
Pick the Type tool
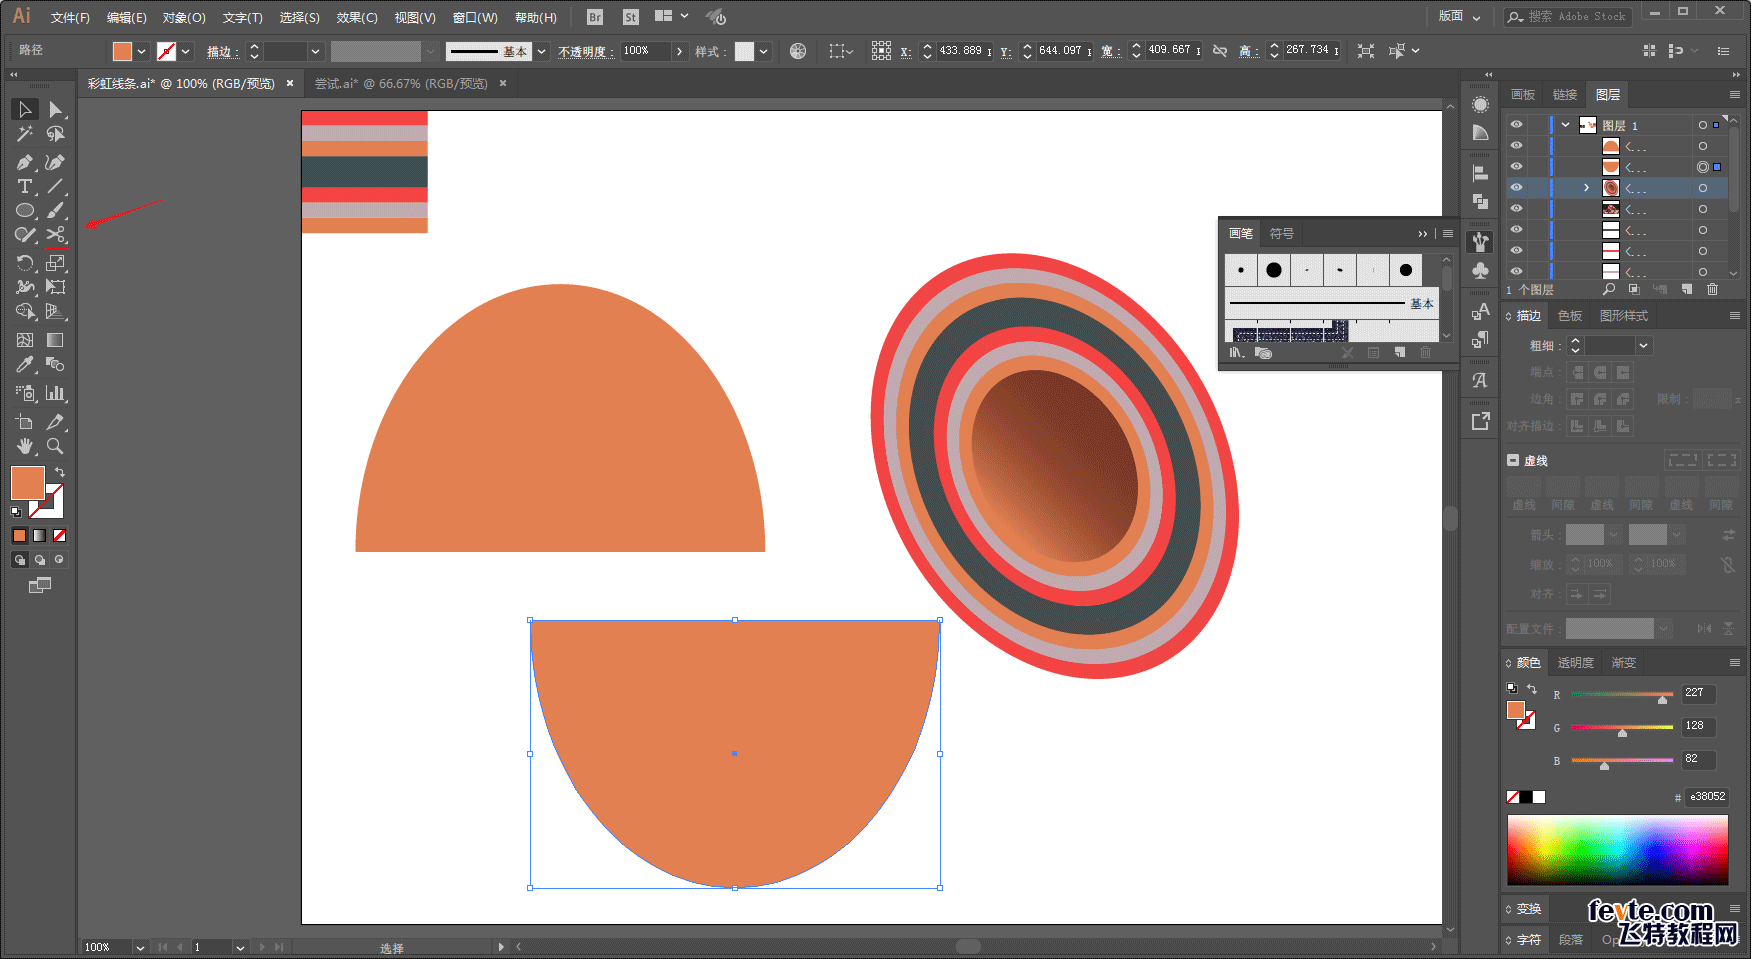pos(25,187)
